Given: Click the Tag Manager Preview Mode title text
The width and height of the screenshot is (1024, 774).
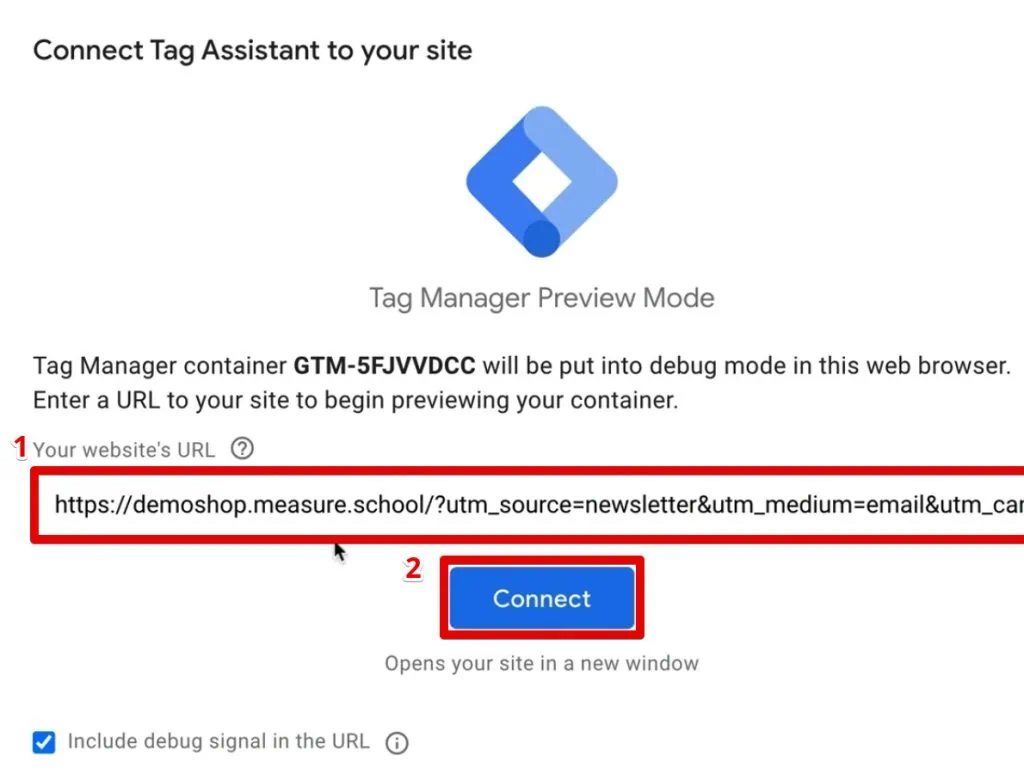Looking at the screenshot, I should [x=540, y=297].
